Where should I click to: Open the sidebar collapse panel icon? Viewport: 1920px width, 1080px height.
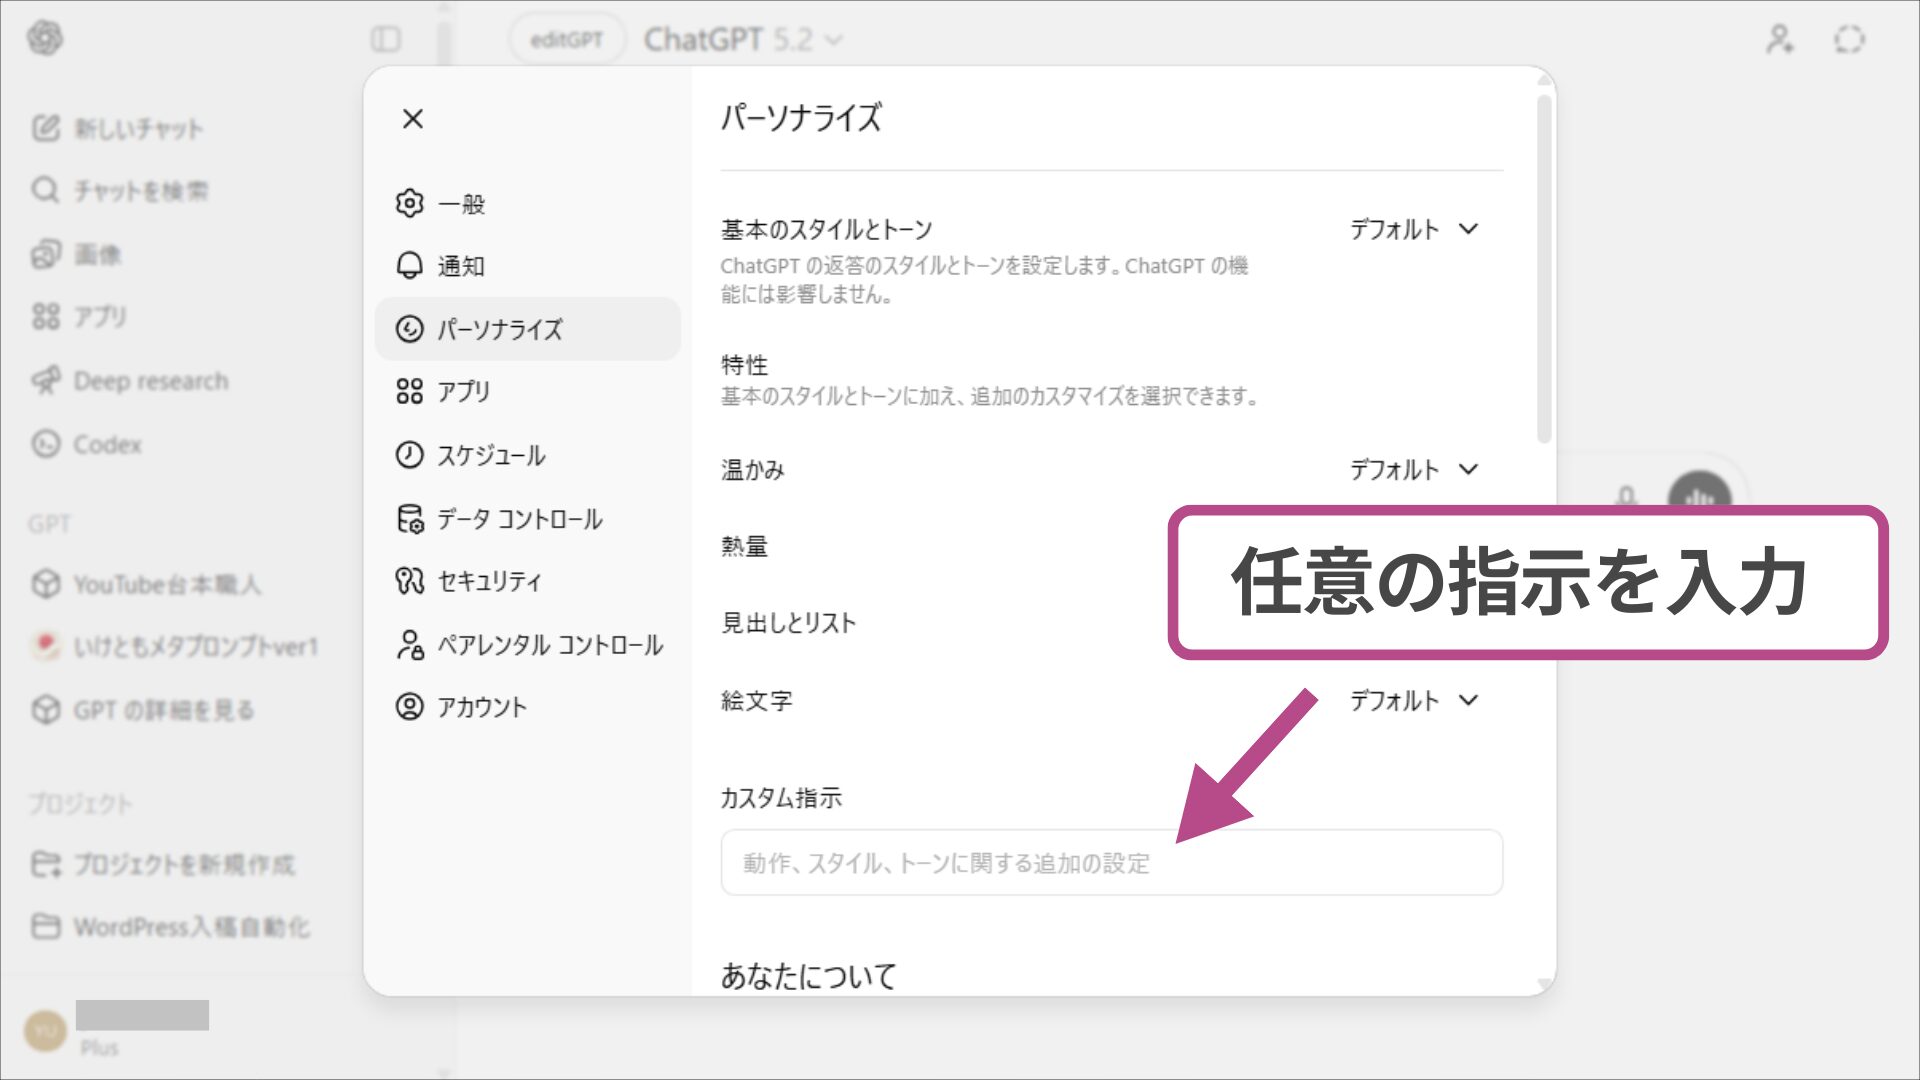click(x=386, y=39)
